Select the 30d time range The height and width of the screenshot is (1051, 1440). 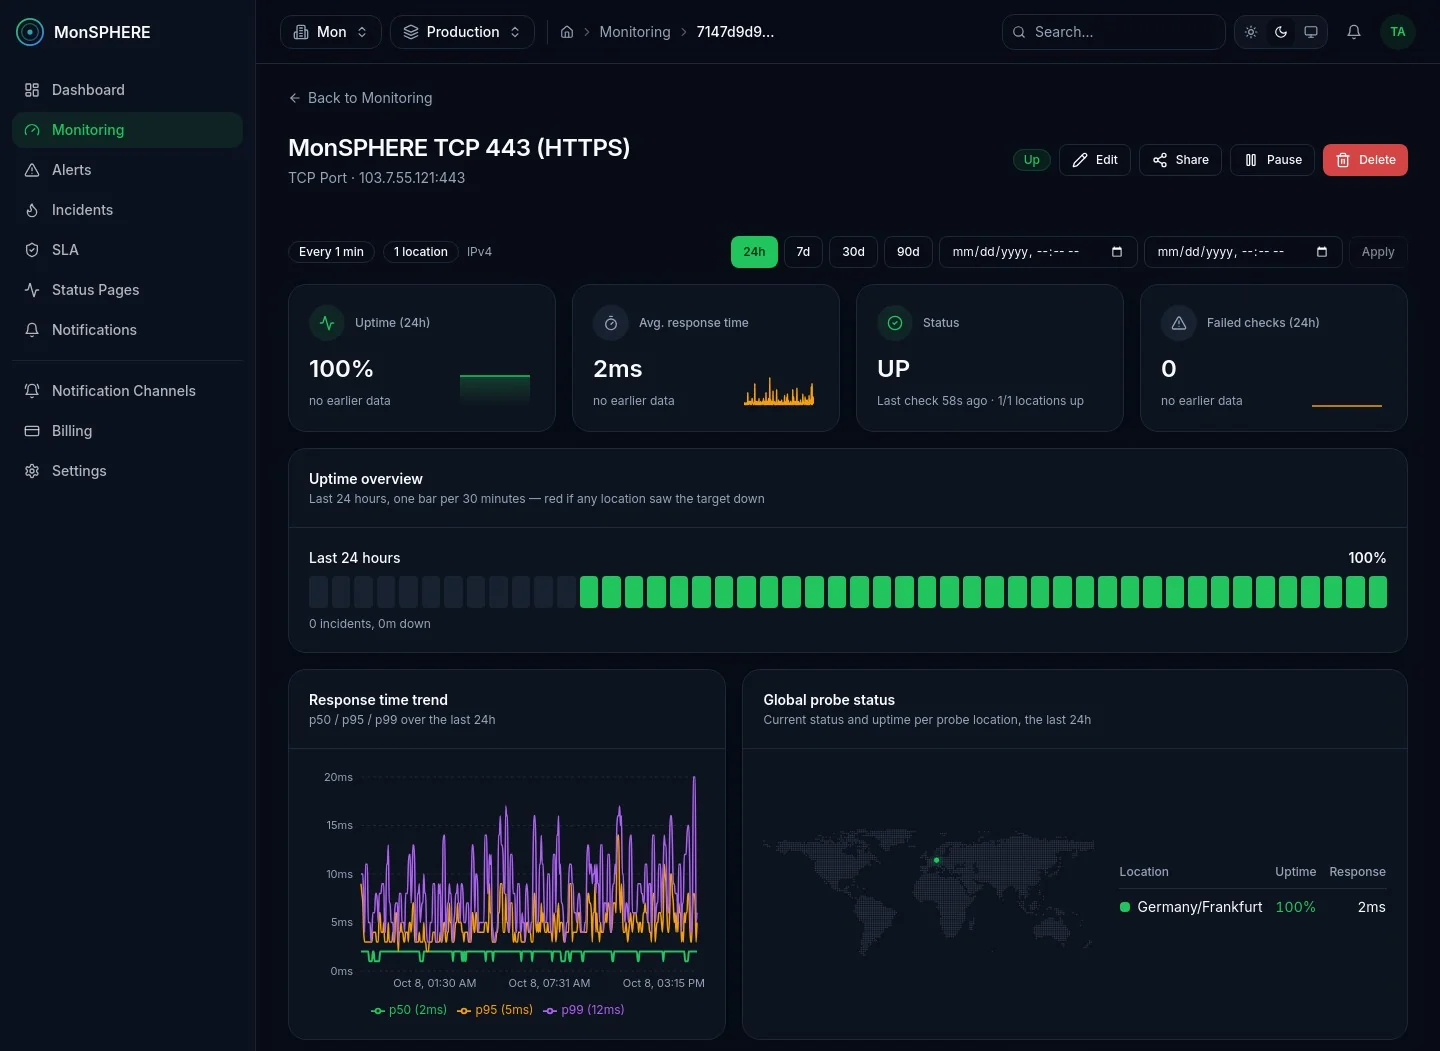(x=853, y=252)
